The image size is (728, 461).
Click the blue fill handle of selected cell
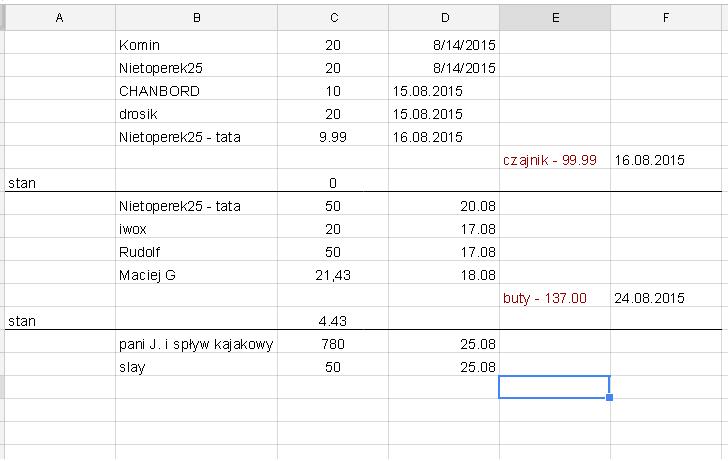coord(610,397)
